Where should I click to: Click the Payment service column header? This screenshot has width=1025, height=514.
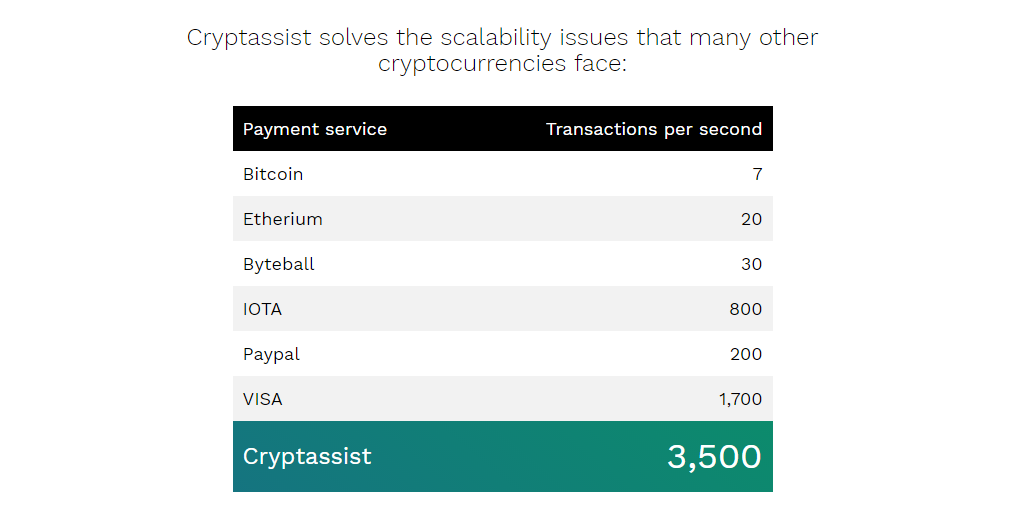pyautogui.click(x=314, y=129)
